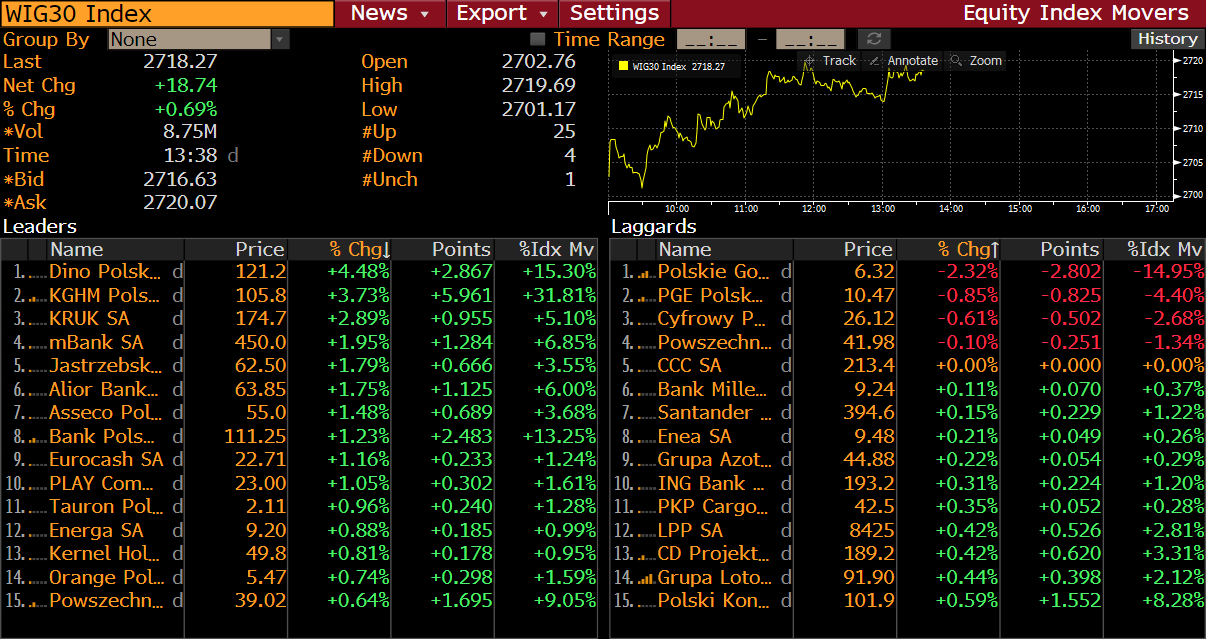Expand the News menu arrow
Screen dimensions: 1206x639
click(x=425, y=14)
